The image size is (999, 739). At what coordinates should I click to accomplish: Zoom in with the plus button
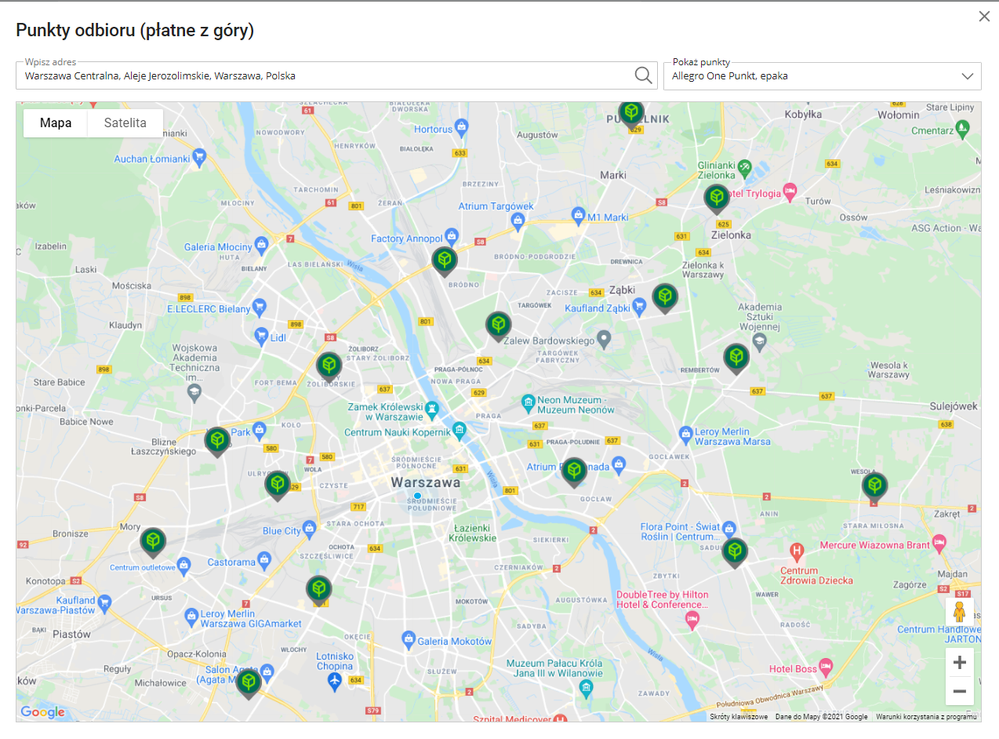coord(959,663)
